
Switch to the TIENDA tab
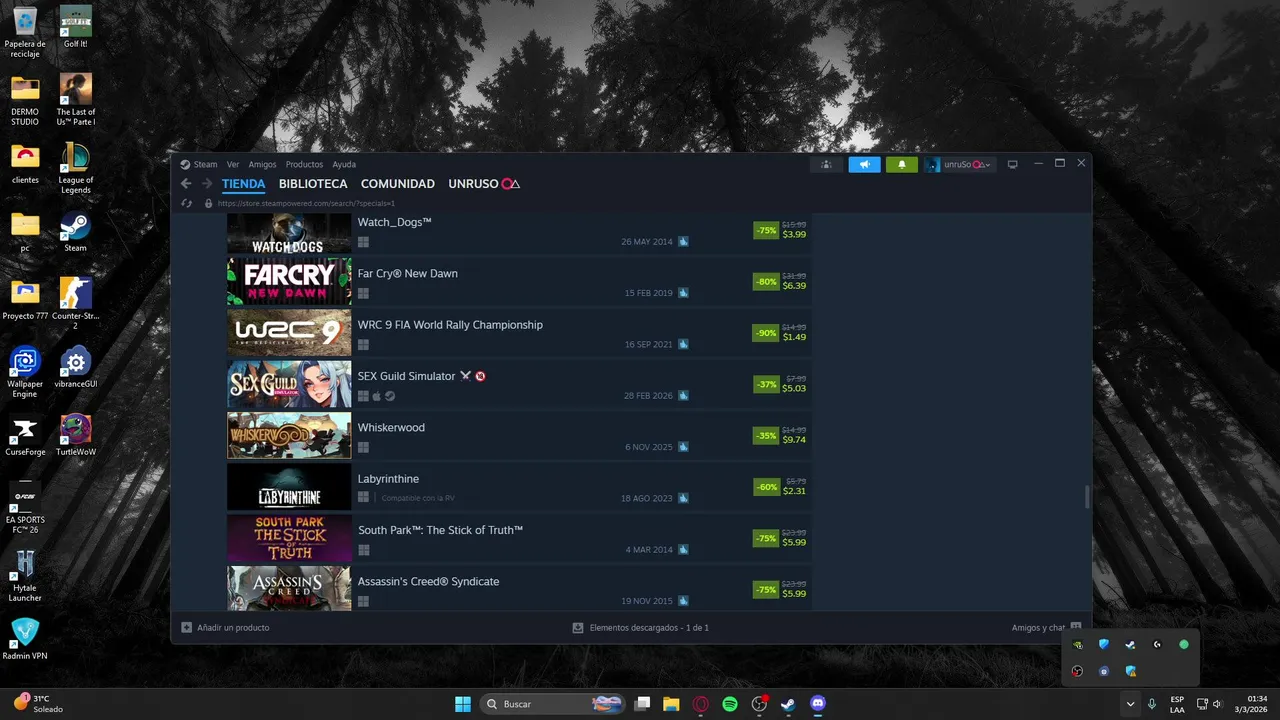click(x=243, y=184)
